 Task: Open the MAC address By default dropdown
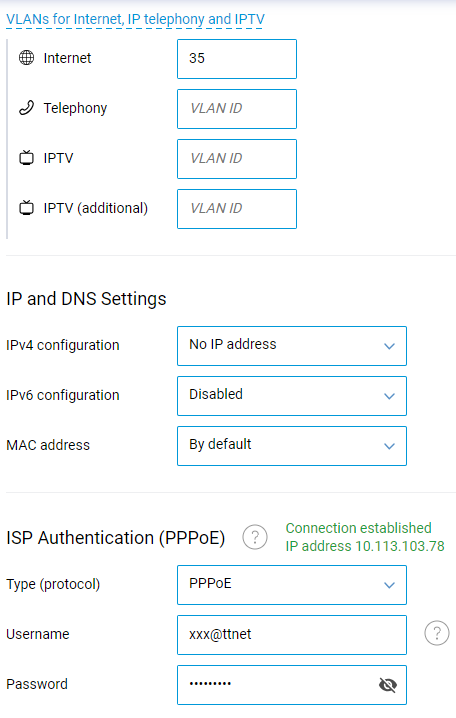[292, 446]
